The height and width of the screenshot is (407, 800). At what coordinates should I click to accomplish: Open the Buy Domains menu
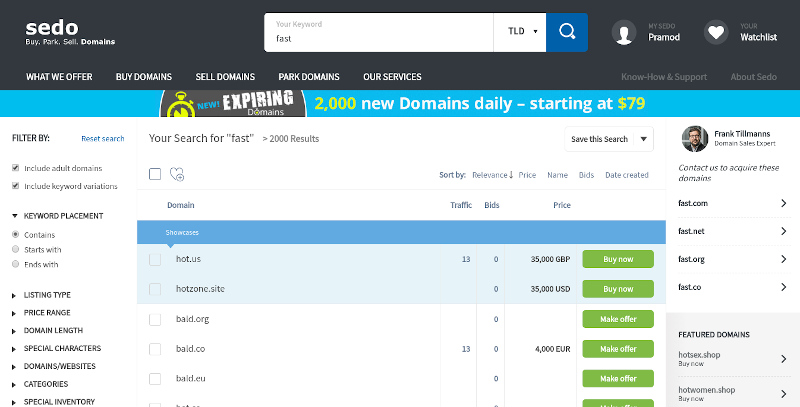pos(144,77)
